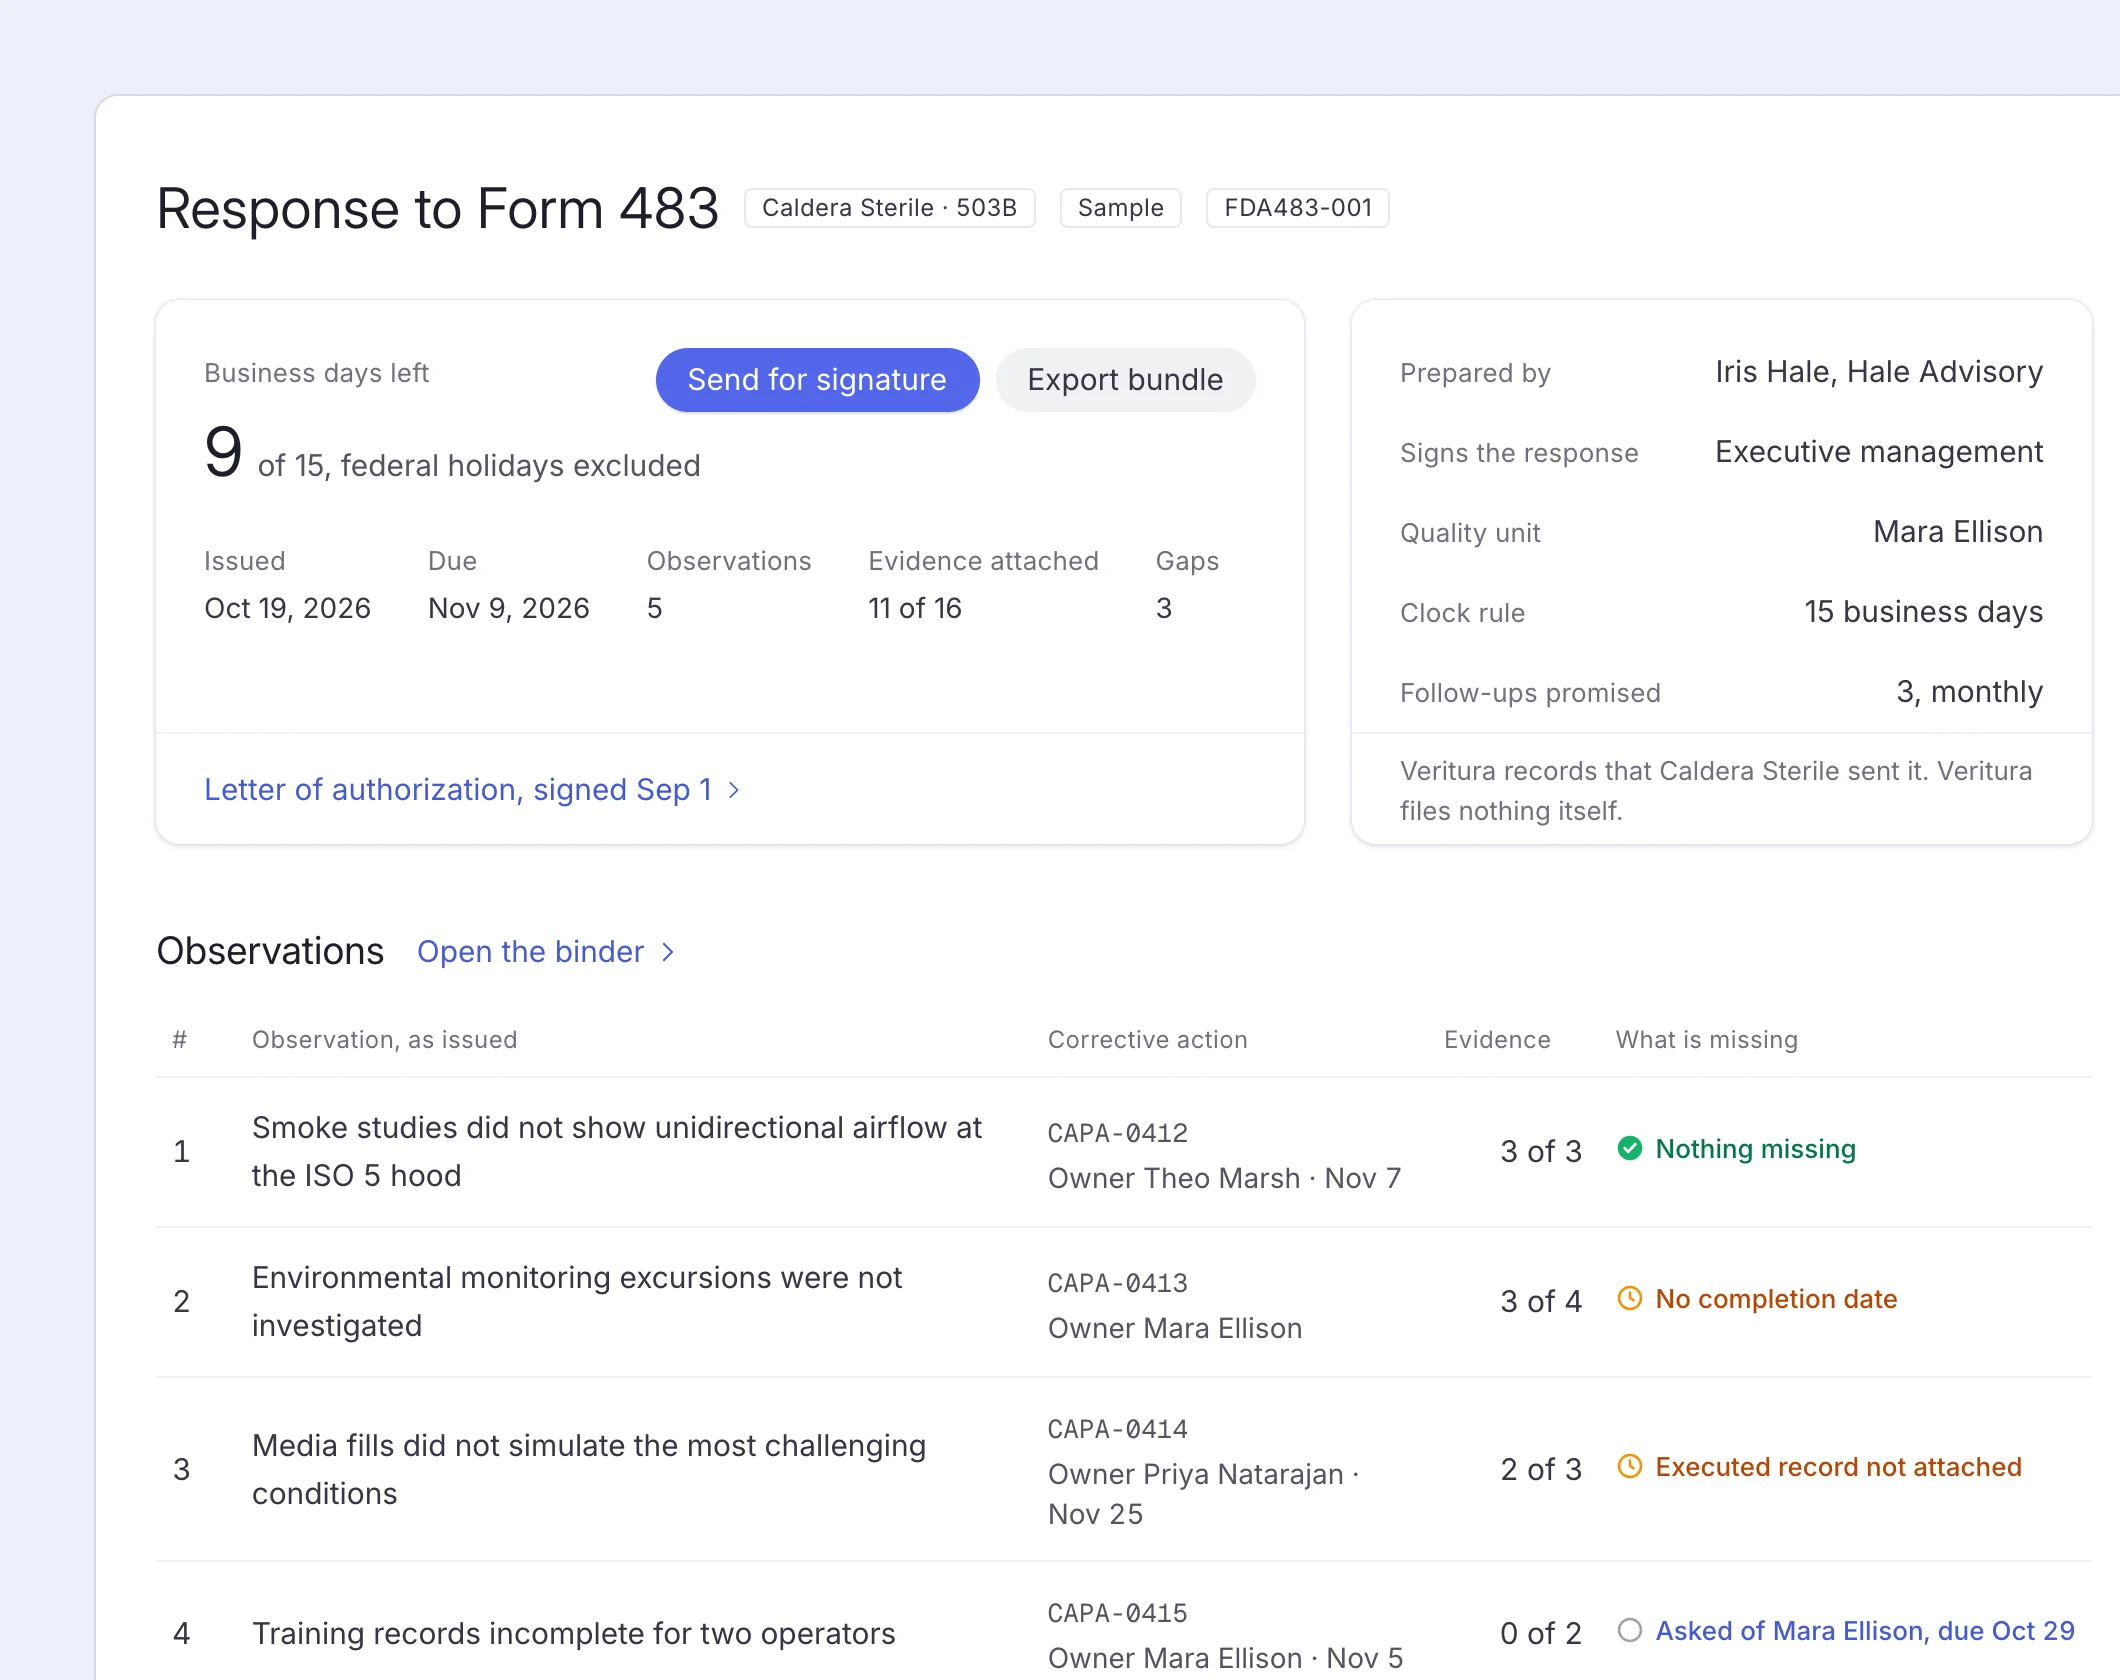Click Owner Theo Marsh · Nov 7
The image size is (2120, 1680).
coord(1224,1178)
